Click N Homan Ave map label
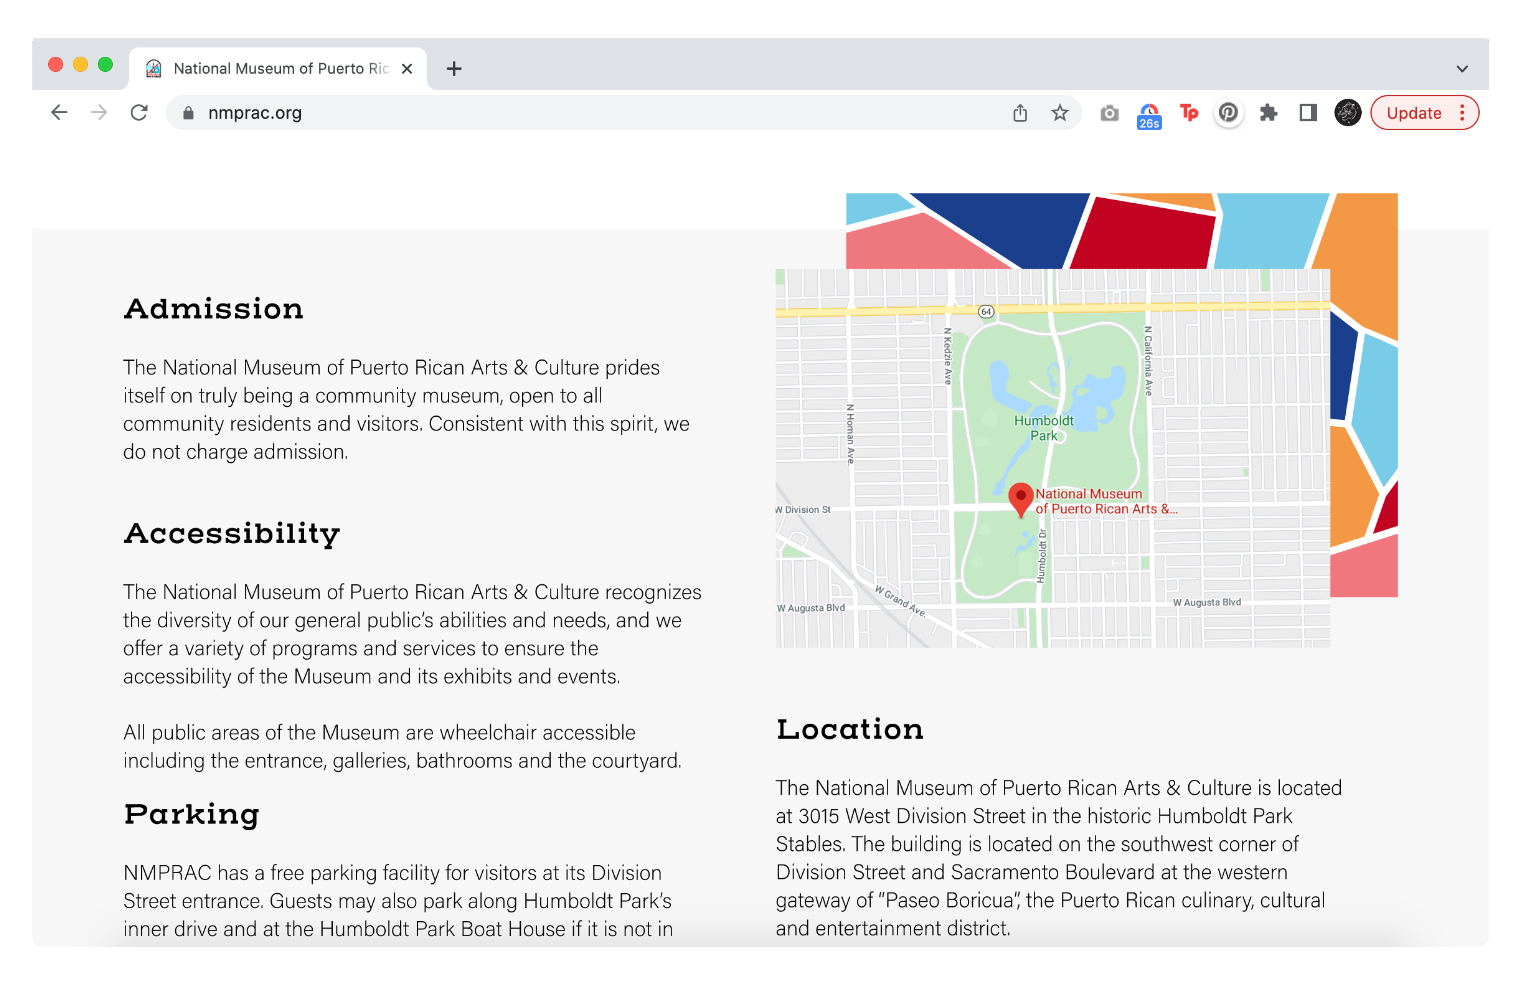This screenshot has height=993, width=1520. (850, 434)
